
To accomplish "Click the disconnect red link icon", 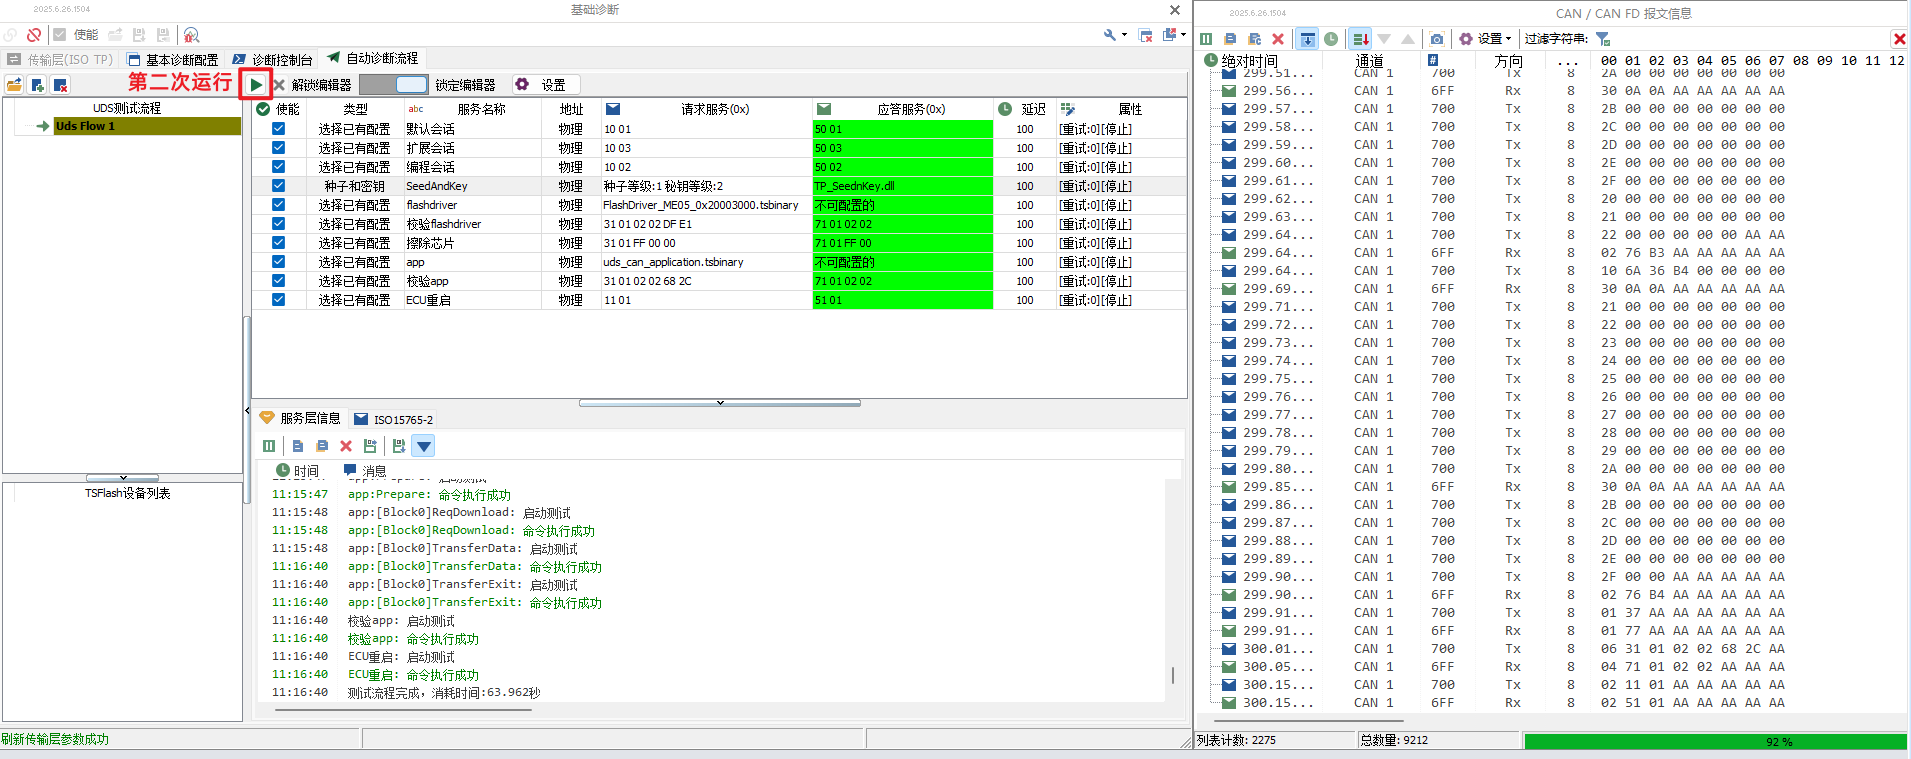I will pos(34,35).
